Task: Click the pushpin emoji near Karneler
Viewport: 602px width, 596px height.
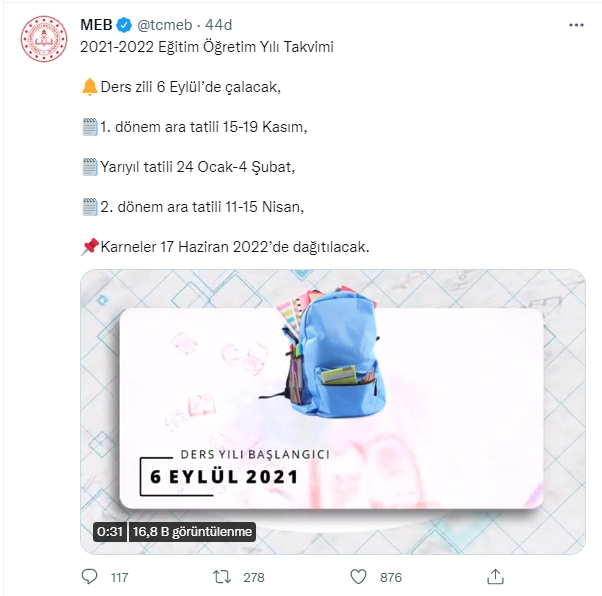Action: 90,247
